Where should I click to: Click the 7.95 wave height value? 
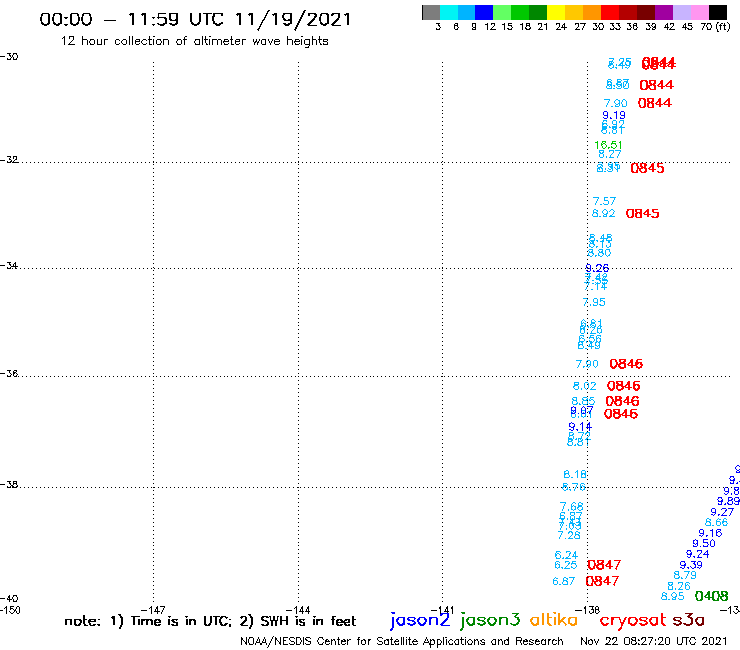tap(594, 302)
